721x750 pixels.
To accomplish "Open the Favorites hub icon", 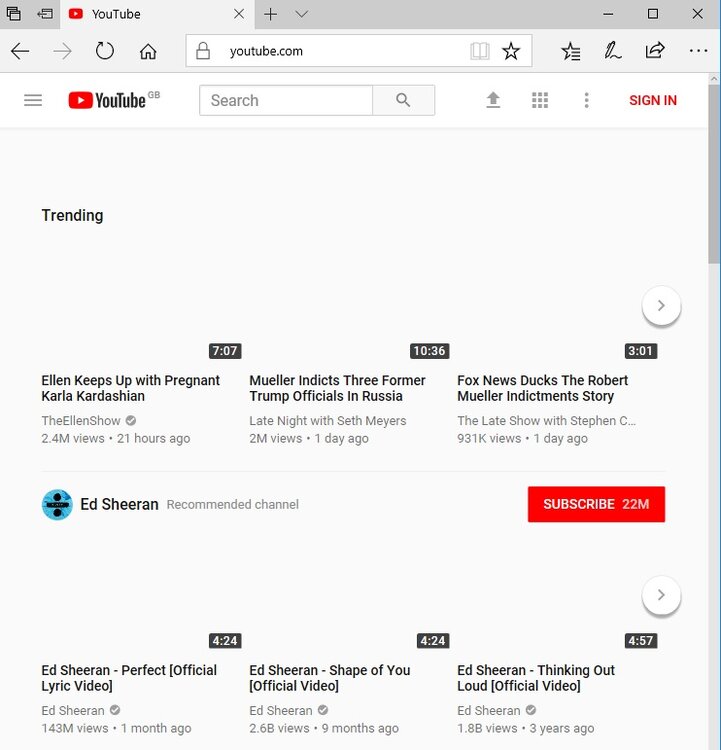I will (x=571, y=51).
